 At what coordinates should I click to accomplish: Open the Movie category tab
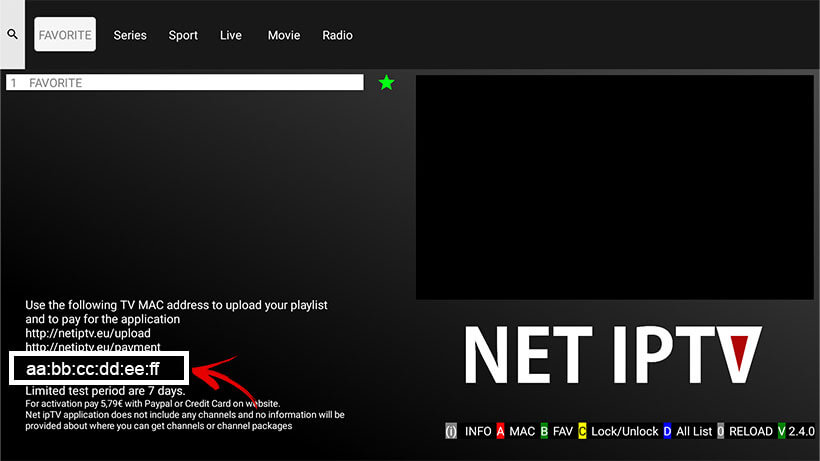284,35
